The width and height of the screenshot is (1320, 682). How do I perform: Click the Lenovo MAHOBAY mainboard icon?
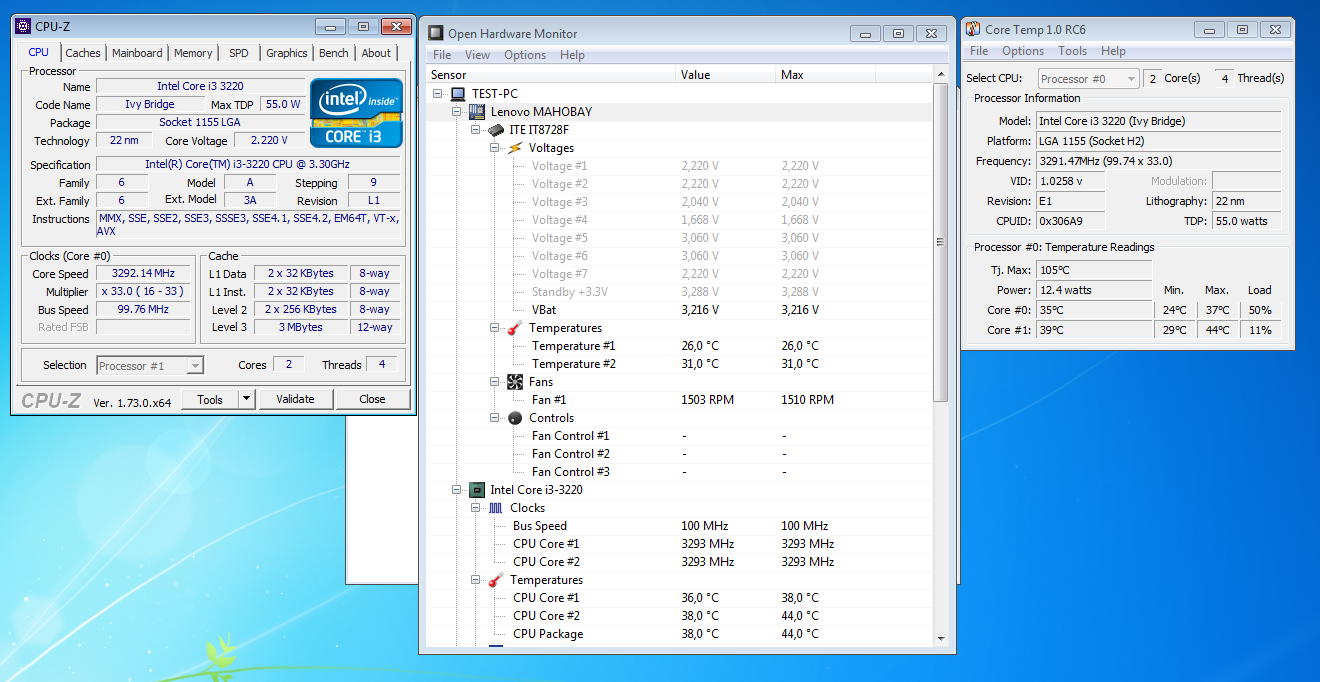(x=477, y=112)
